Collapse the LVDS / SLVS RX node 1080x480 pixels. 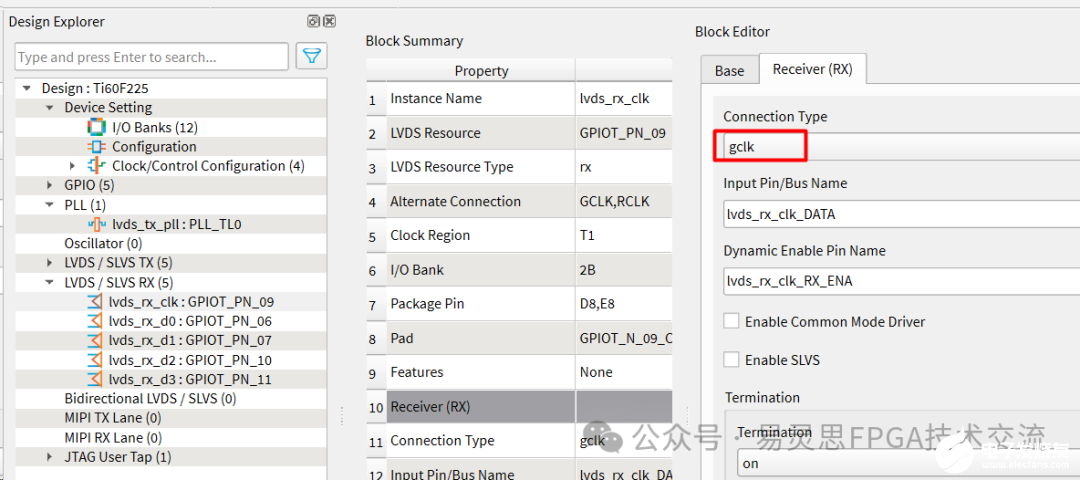[x=51, y=283]
